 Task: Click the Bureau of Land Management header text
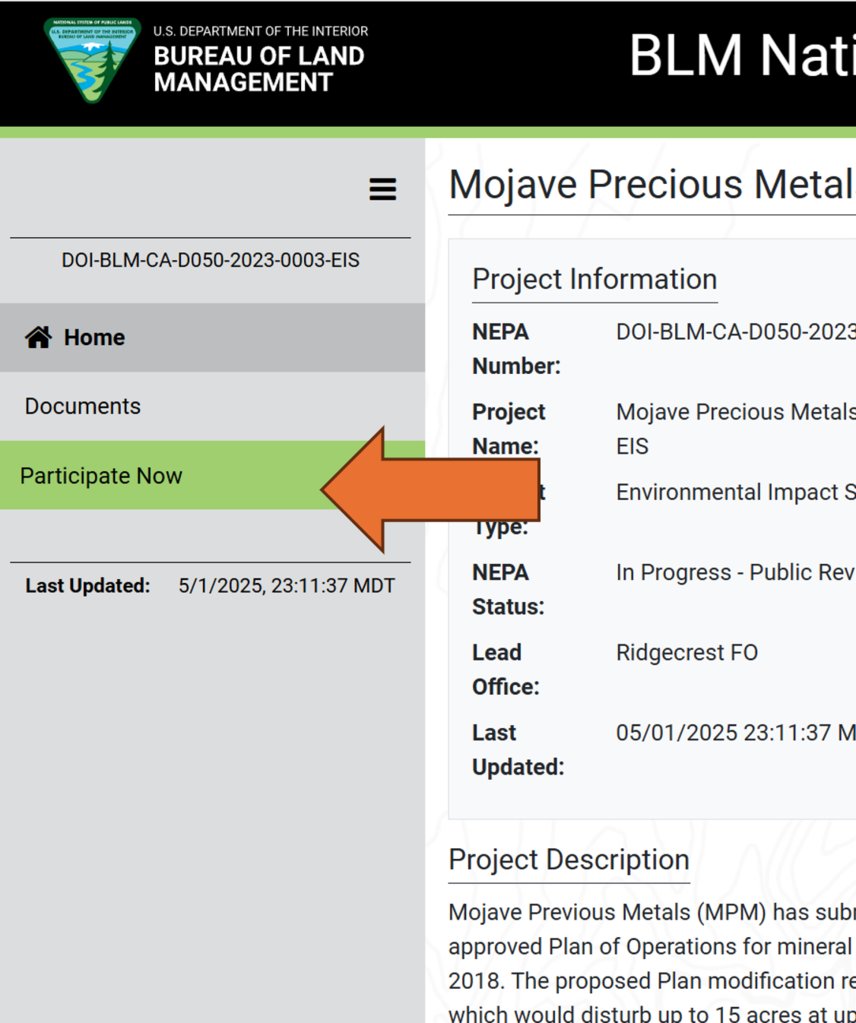point(259,69)
